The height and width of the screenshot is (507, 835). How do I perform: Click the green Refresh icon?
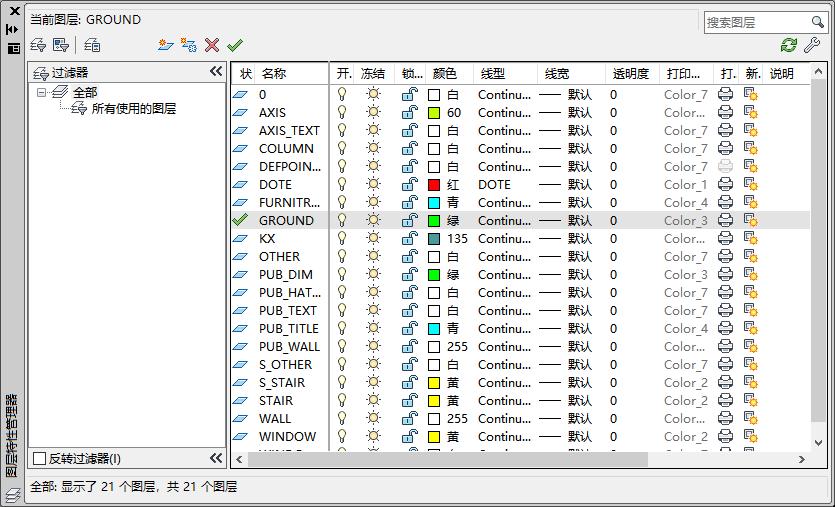tap(789, 45)
